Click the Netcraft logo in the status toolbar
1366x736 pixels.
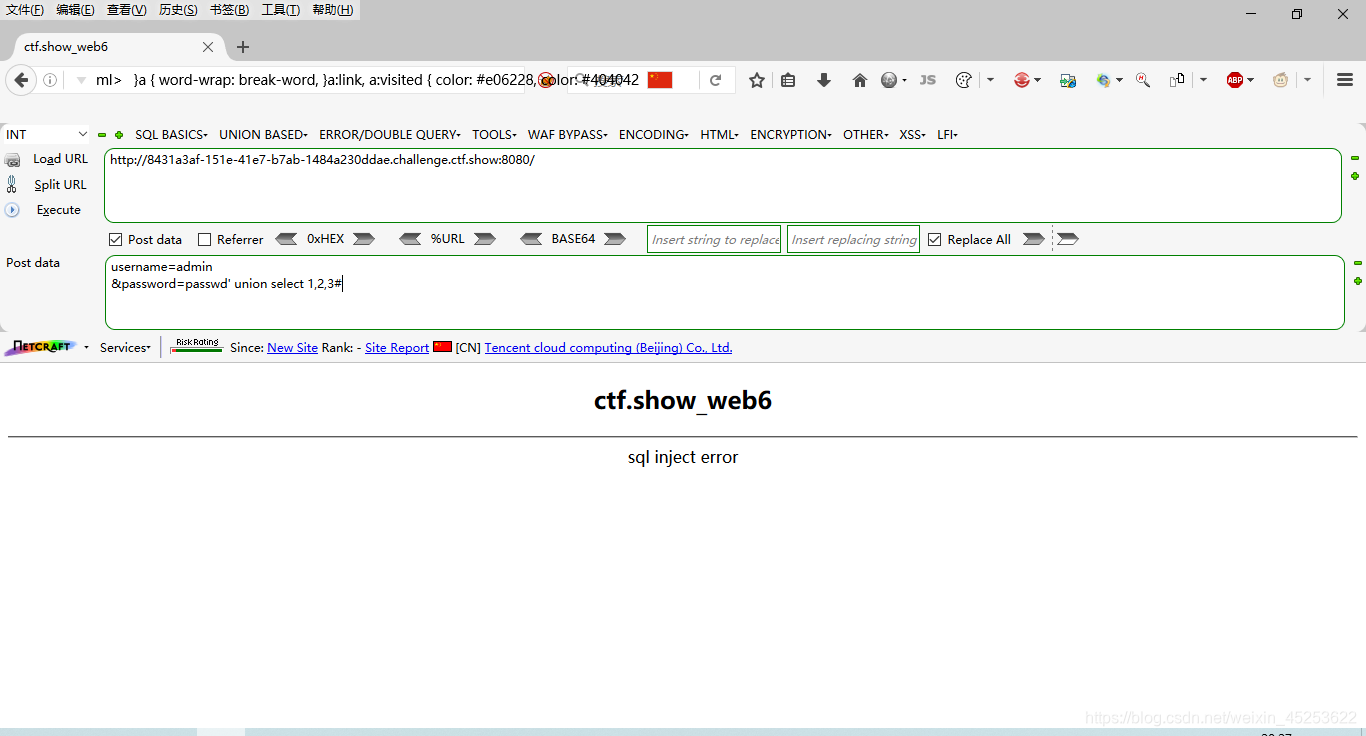click(39, 347)
